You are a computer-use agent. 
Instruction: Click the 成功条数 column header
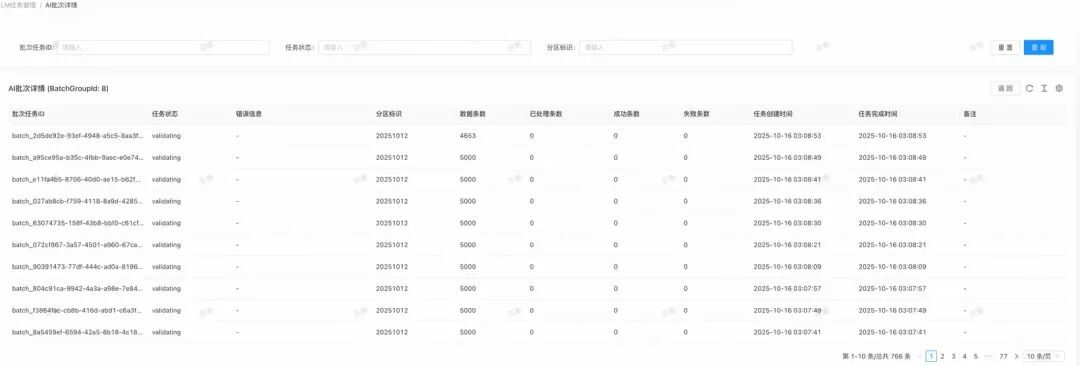point(627,114)
